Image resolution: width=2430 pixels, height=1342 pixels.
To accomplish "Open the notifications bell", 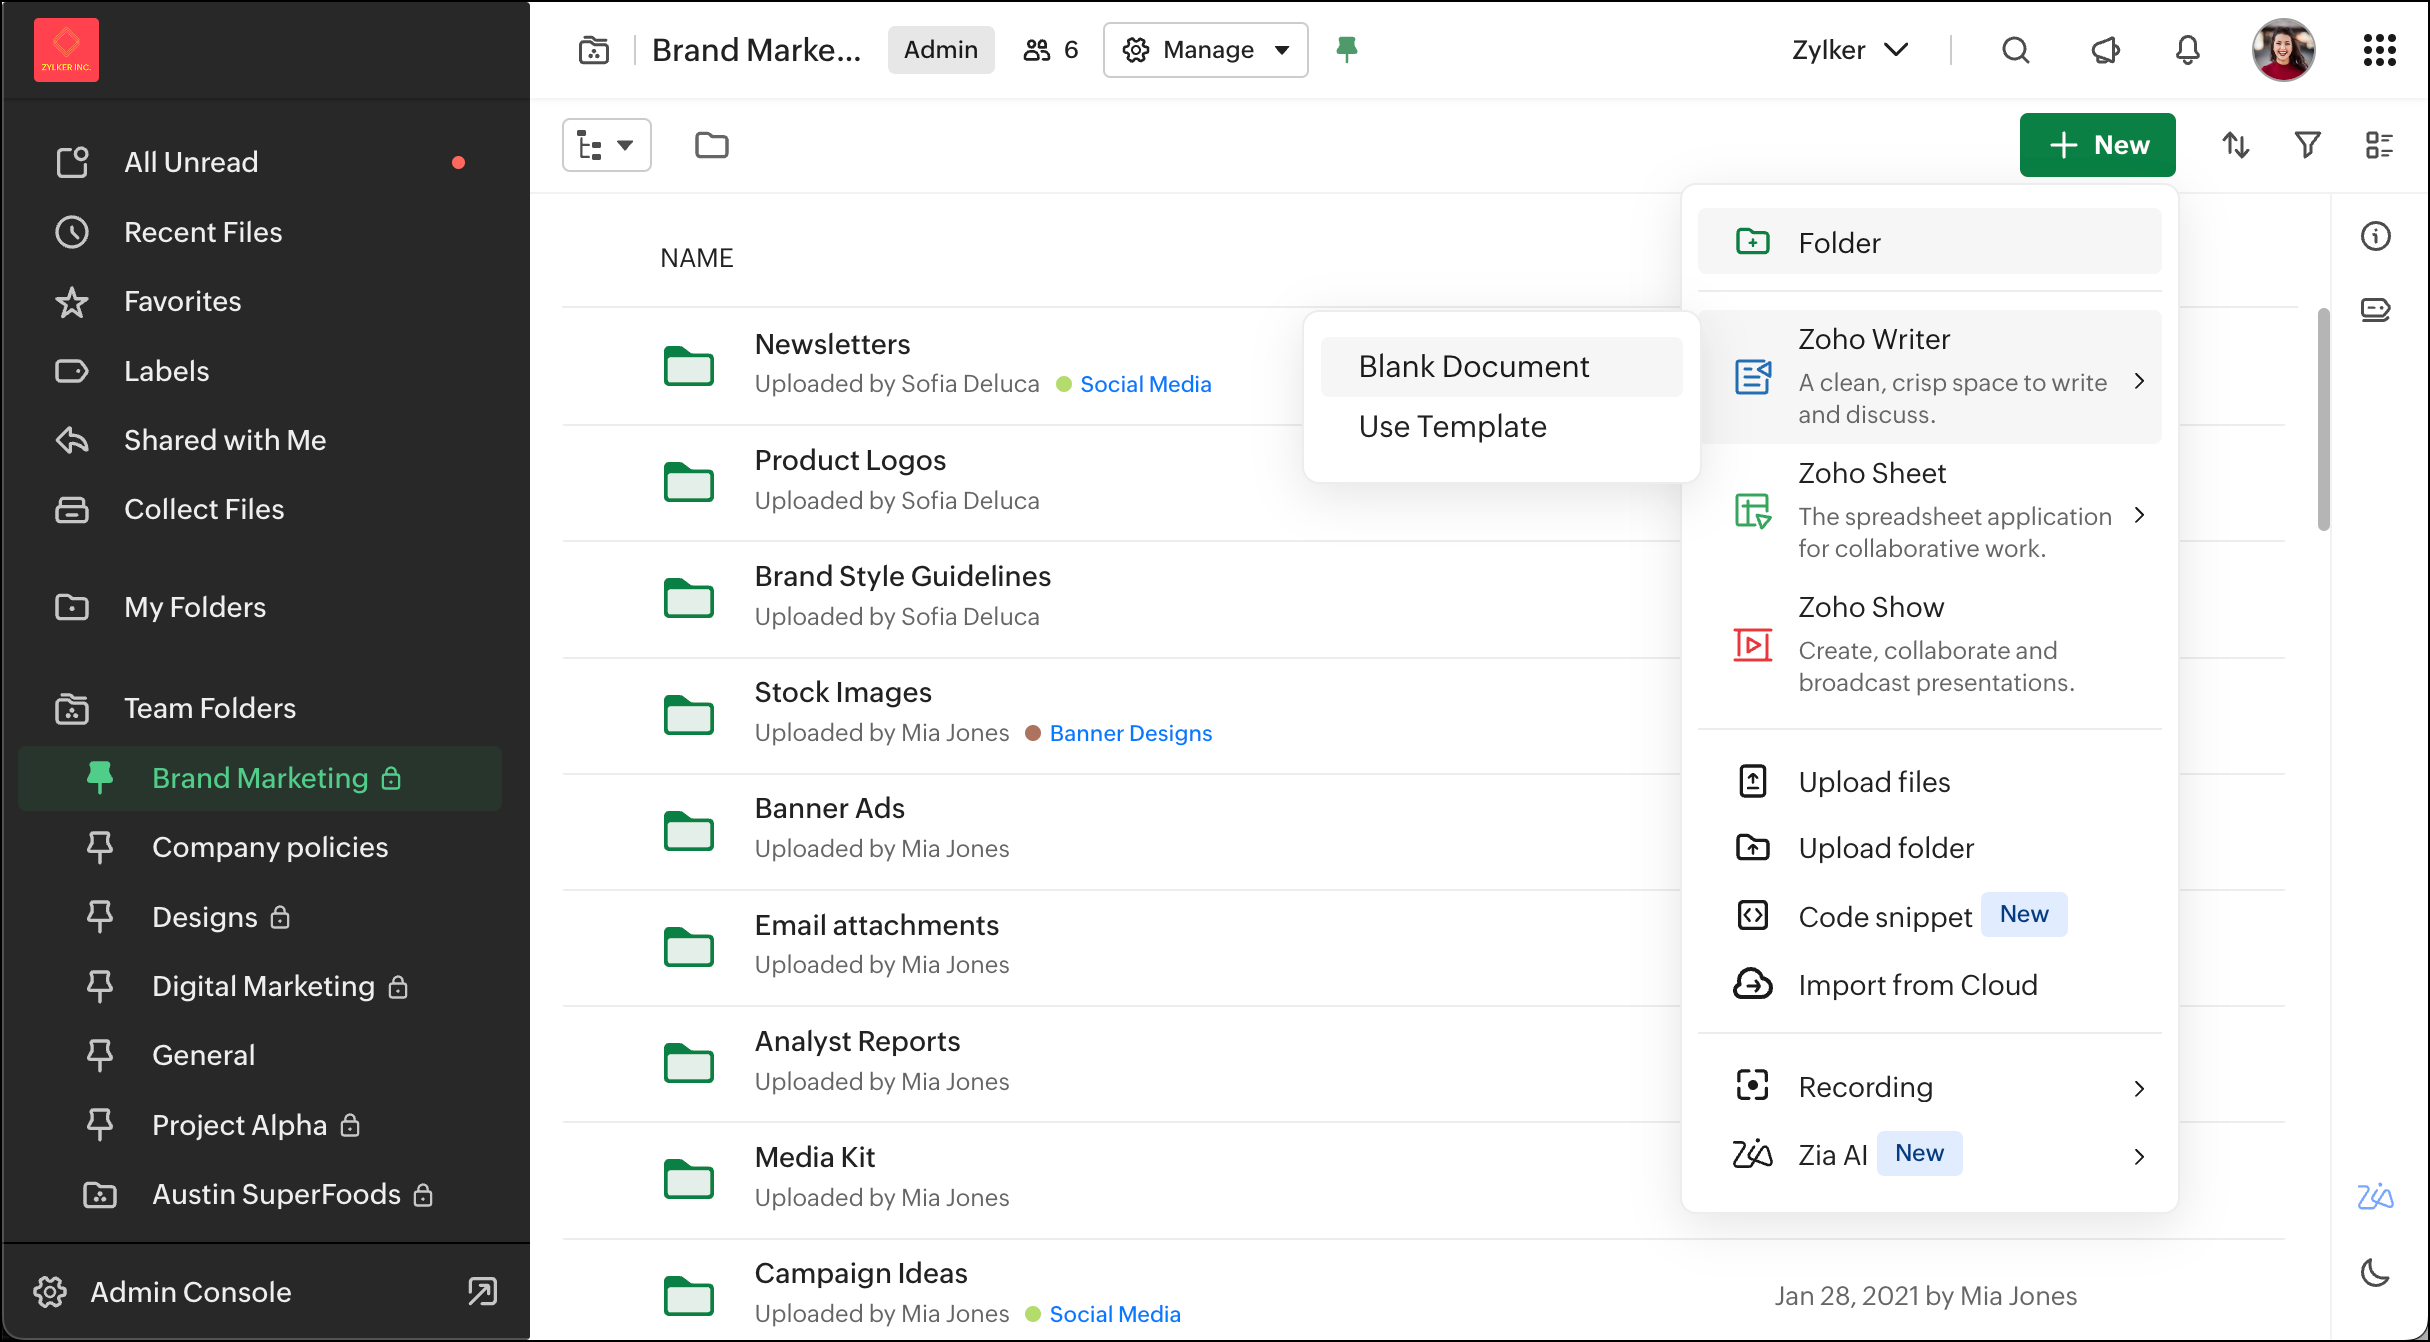I will tap(2187, 50).
